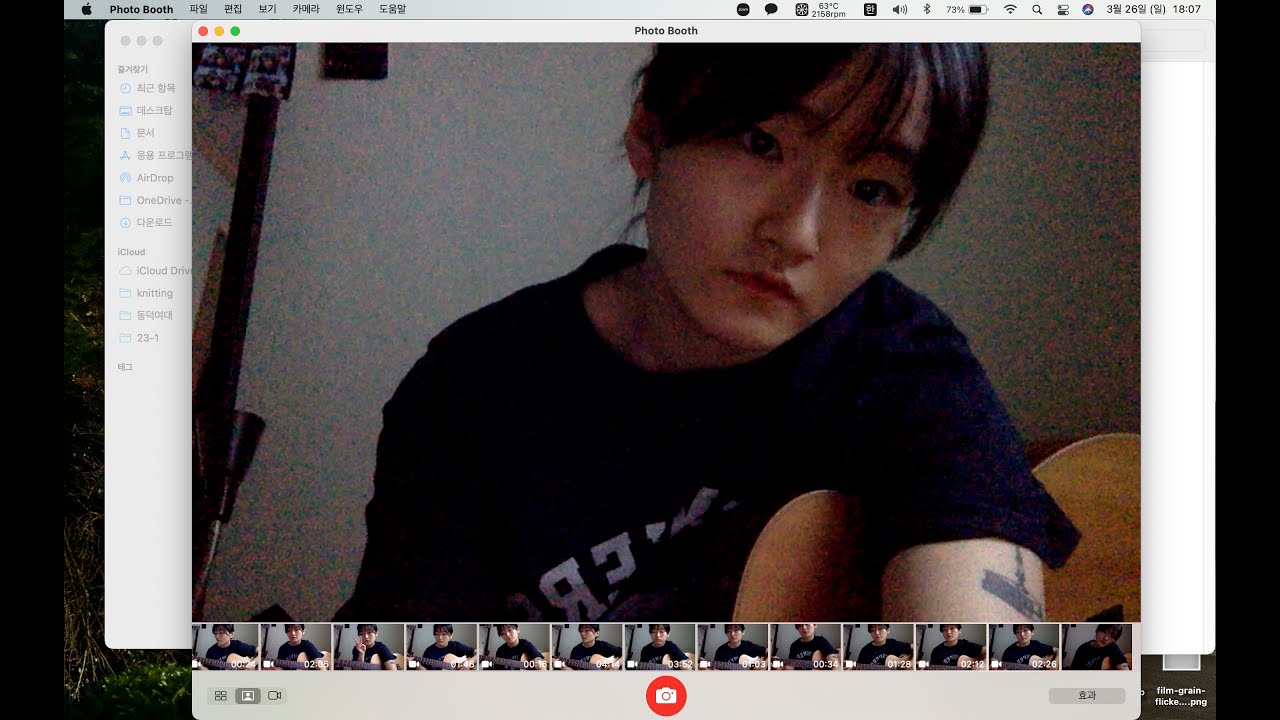Open the Apple menu
The width and height of the screenshot is (1280, 720).
(86, 9)
